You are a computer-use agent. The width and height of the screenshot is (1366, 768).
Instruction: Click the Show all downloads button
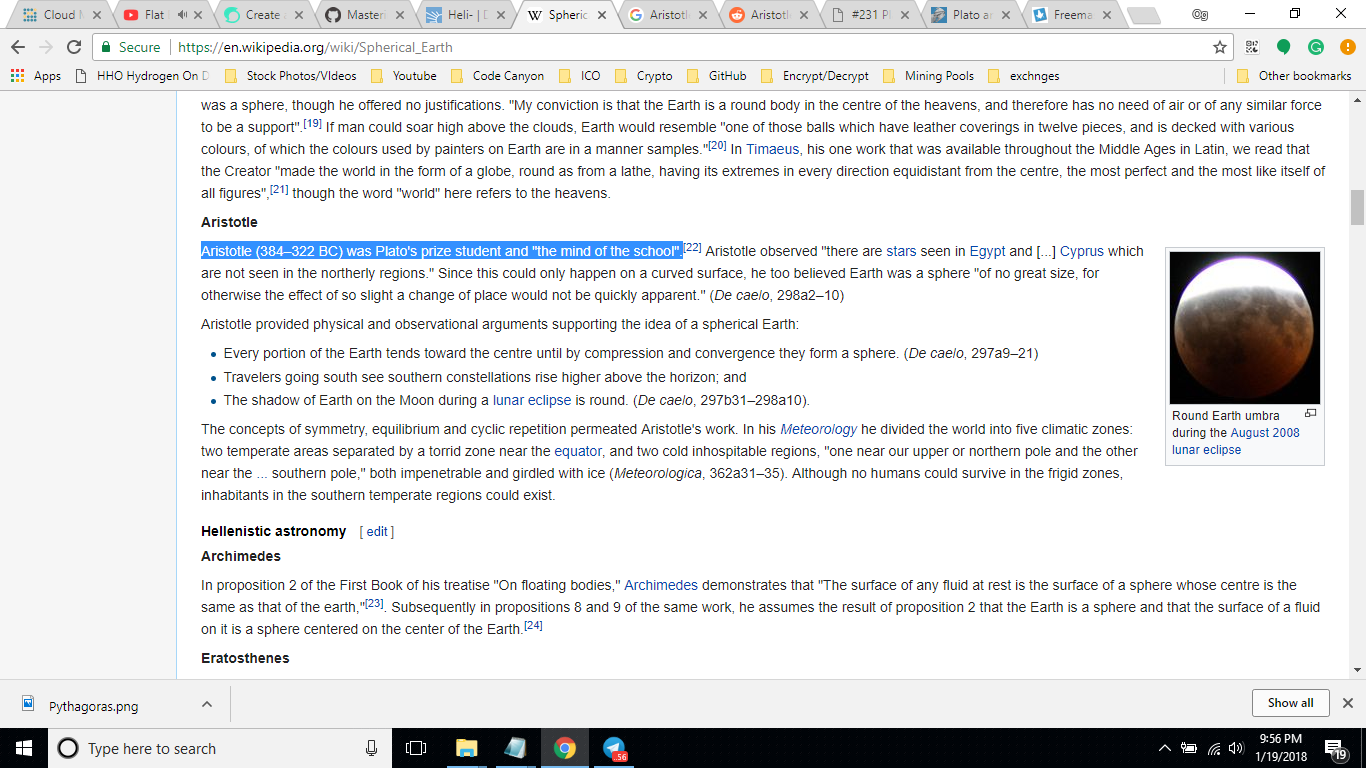1290,703
